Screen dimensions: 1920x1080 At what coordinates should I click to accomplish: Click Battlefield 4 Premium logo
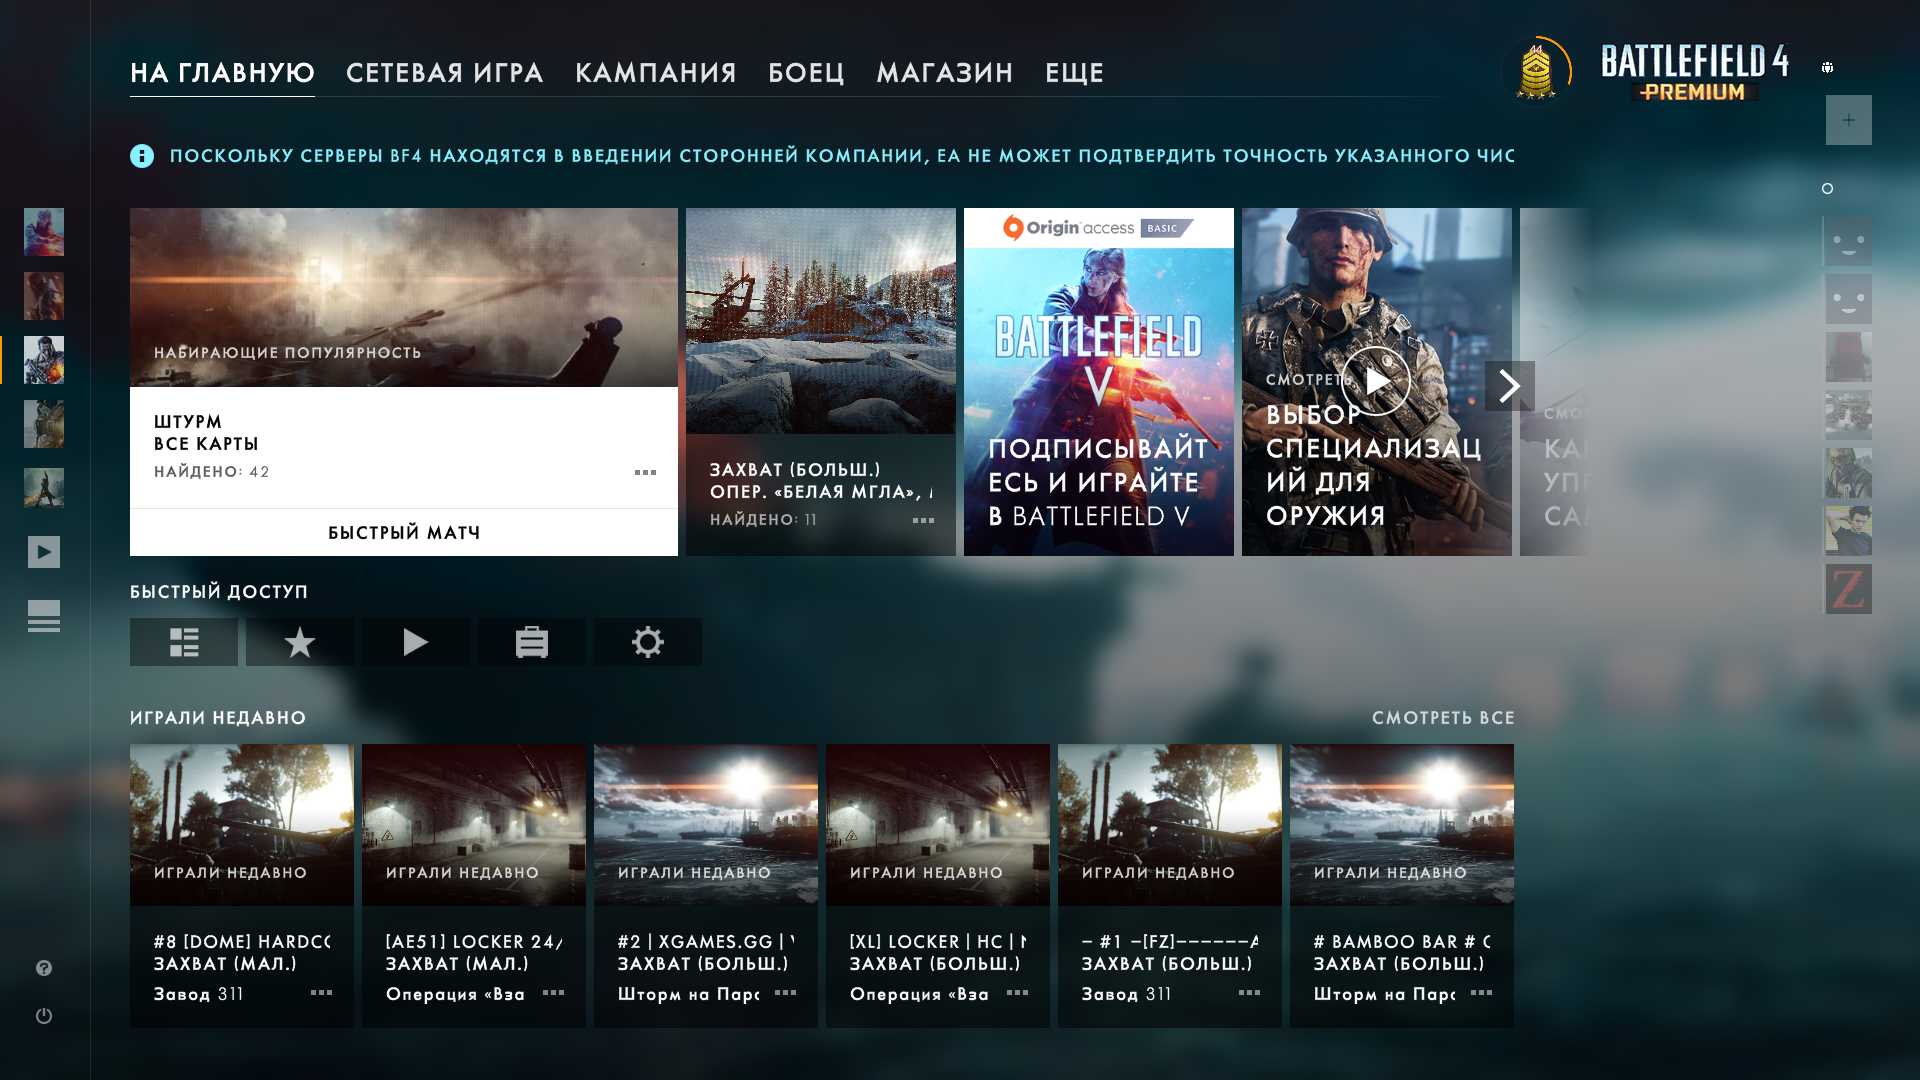pyautogui.click(x=1695, y=72)
